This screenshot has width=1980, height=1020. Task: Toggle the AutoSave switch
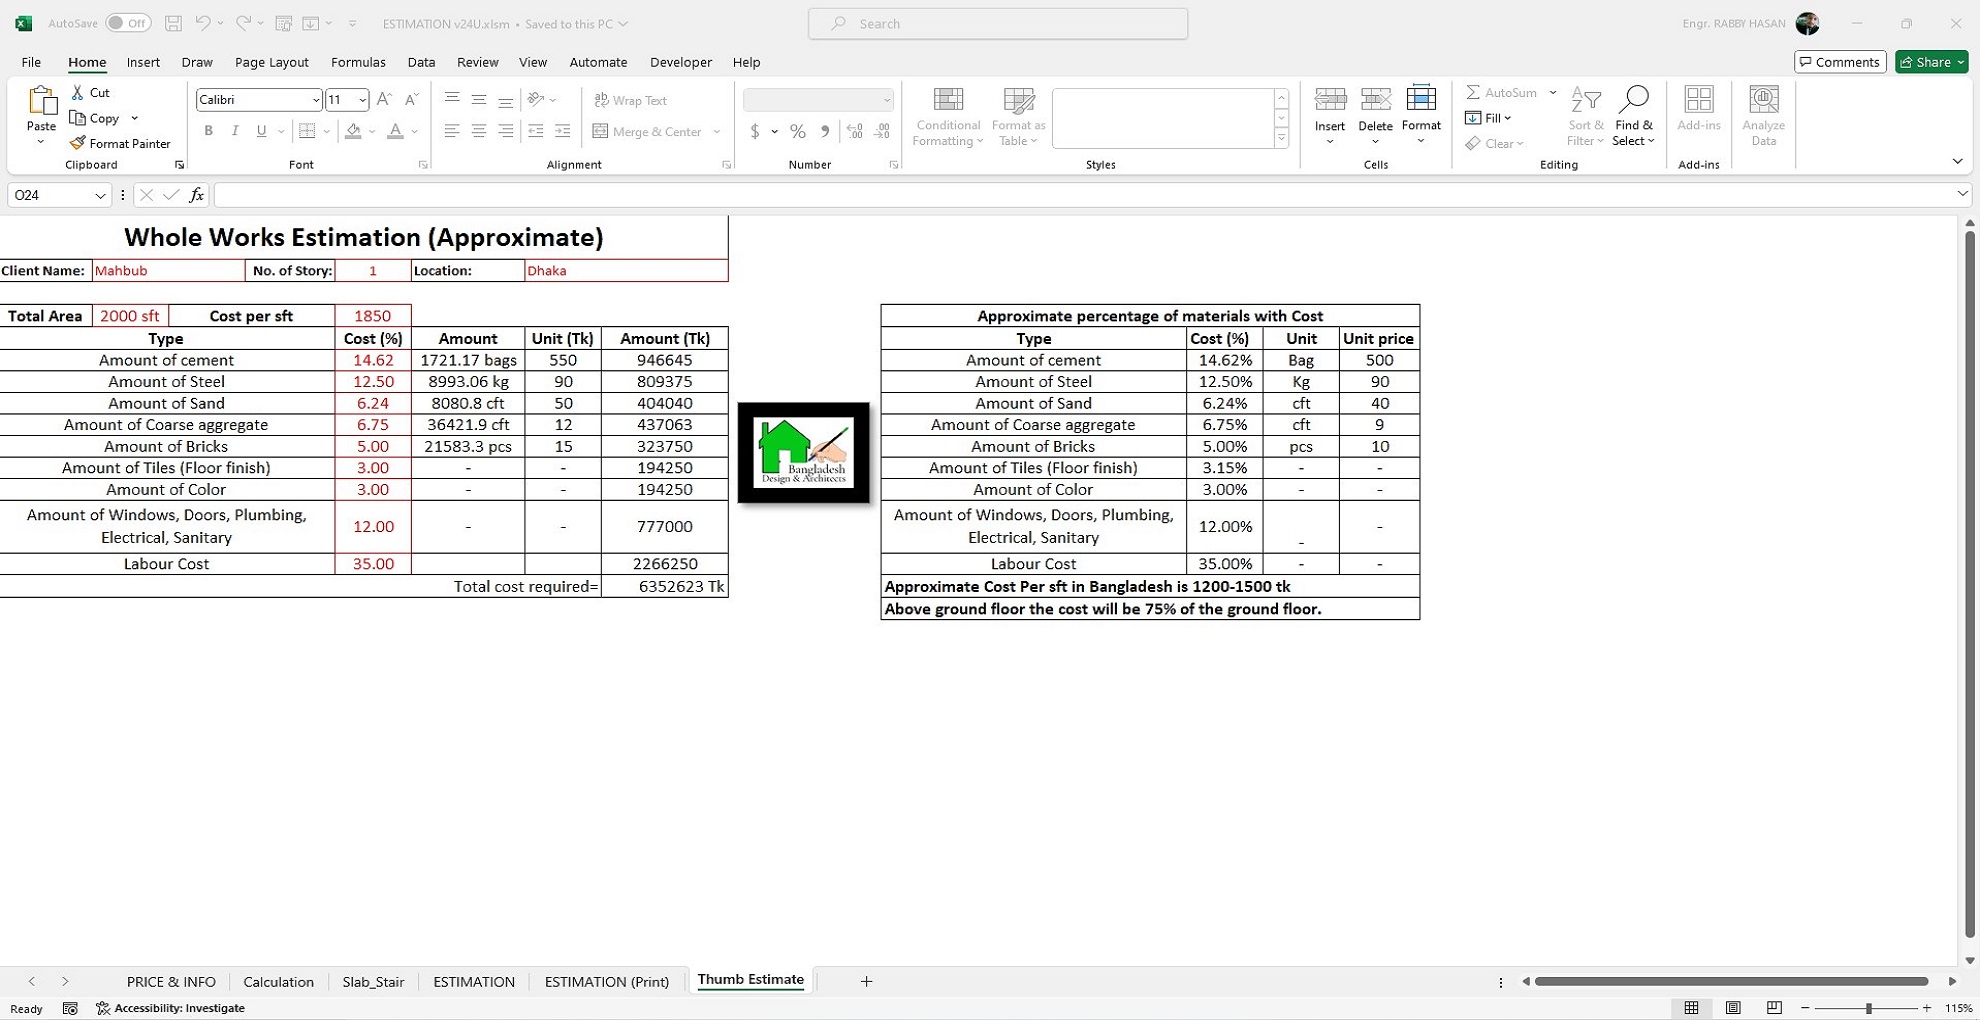[128, 23]
